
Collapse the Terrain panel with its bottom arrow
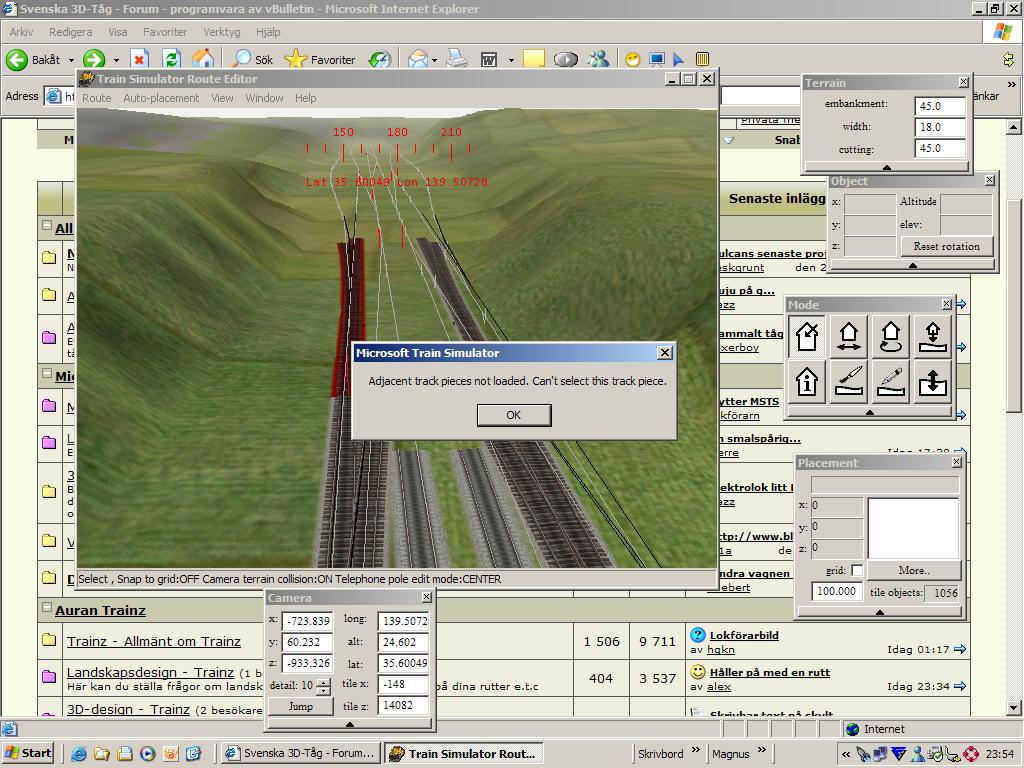[x=886, y=167]
